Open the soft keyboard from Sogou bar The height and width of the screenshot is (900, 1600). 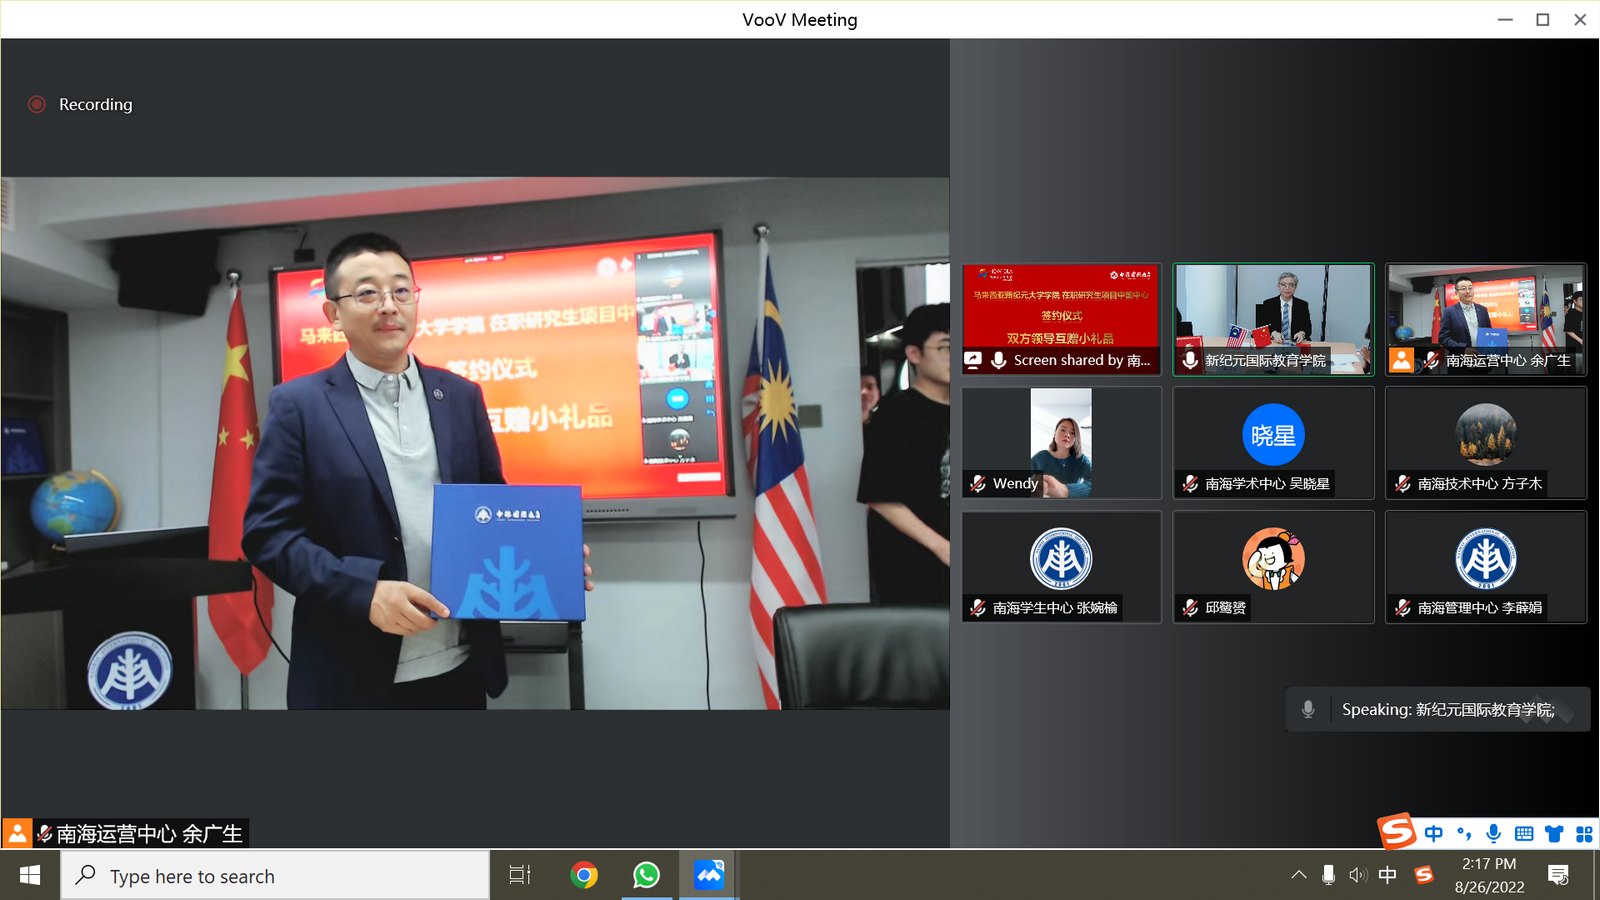[1524, 833]
